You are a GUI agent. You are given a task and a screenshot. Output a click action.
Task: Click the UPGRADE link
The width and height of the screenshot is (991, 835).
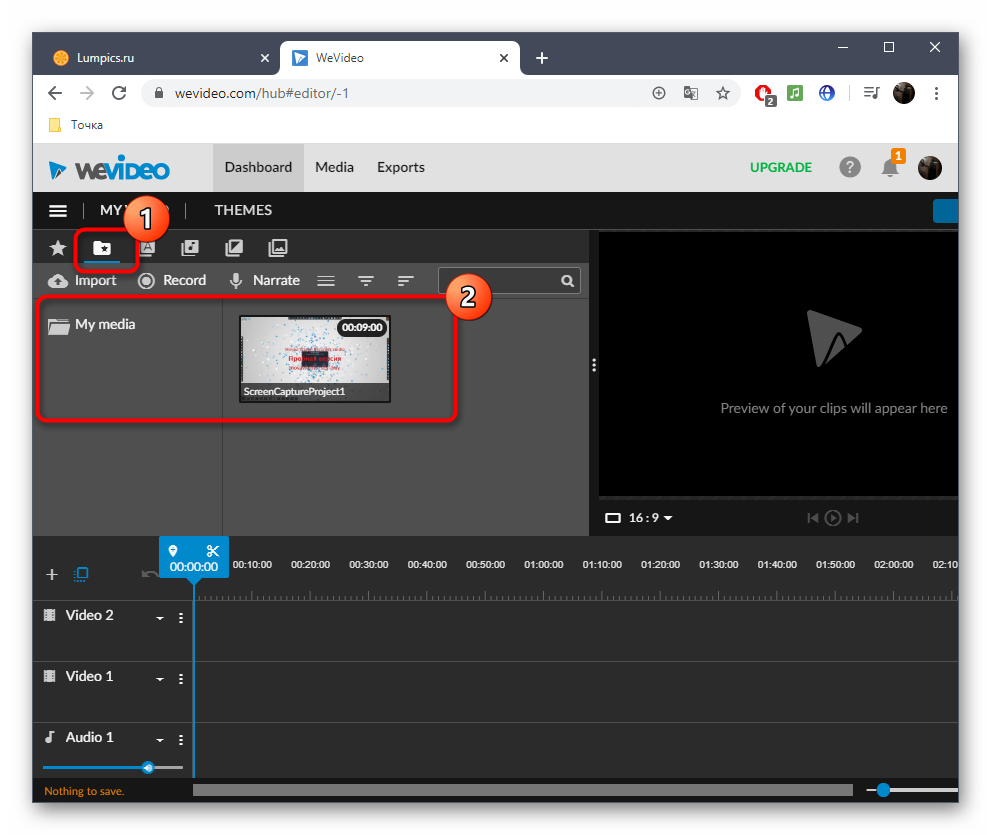point(780,167)
